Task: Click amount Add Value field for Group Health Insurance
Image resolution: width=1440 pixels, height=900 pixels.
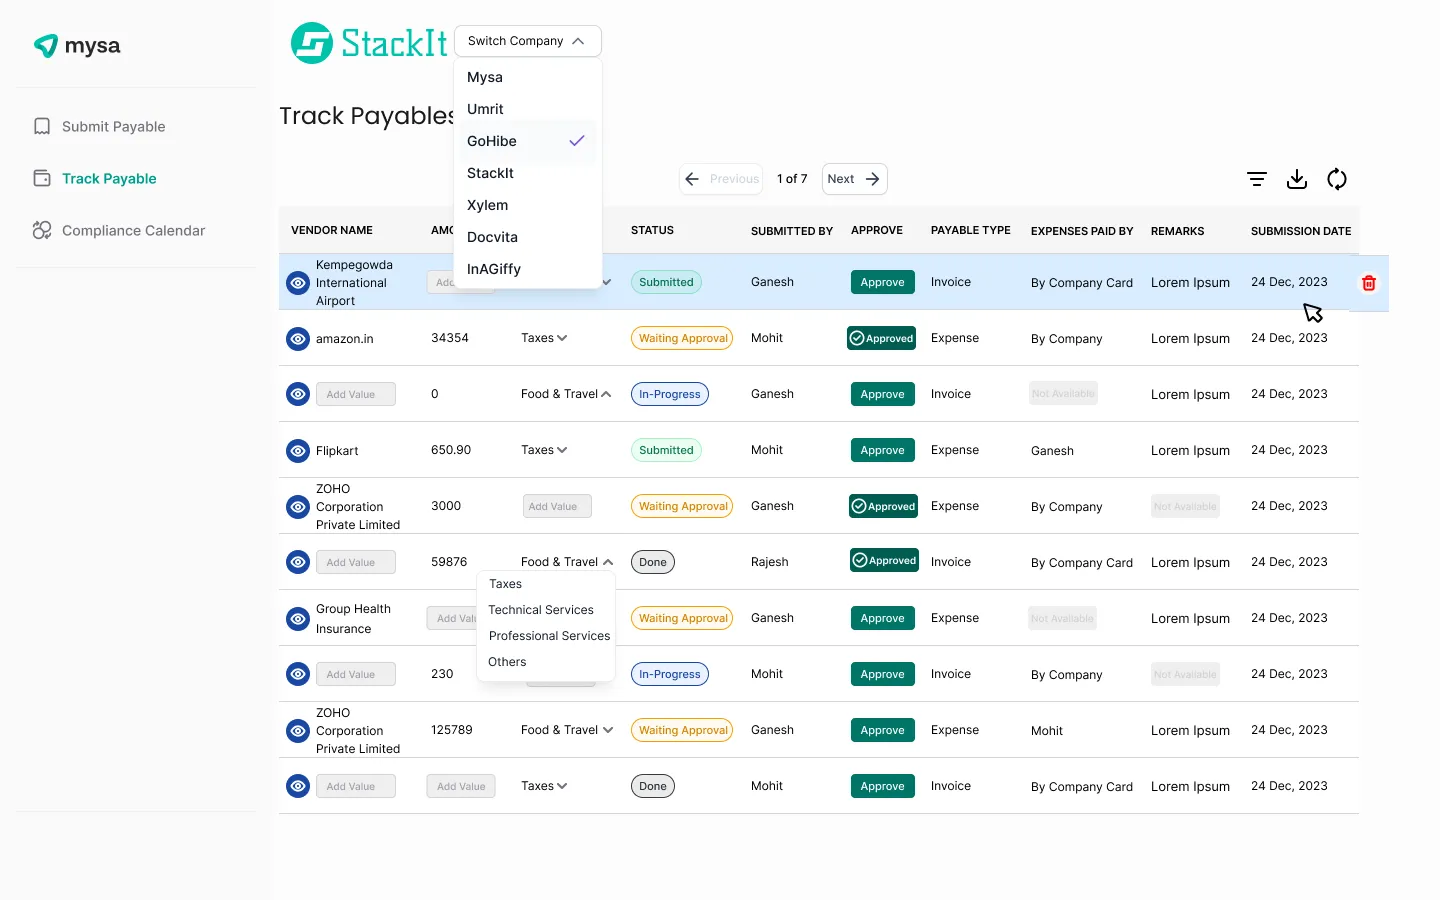Action: 452,618
